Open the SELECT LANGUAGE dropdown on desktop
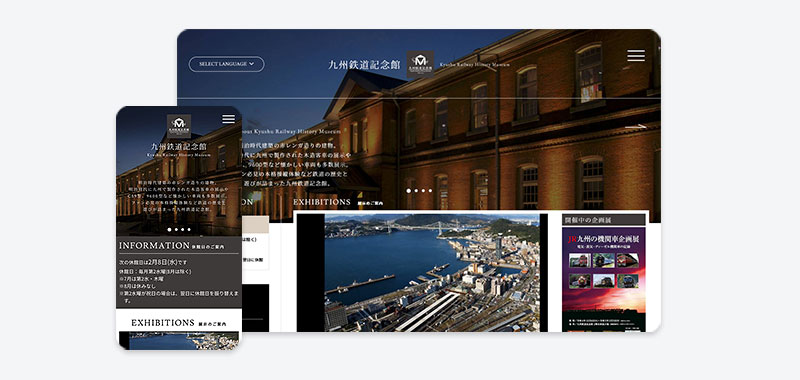 click(227, 64)
